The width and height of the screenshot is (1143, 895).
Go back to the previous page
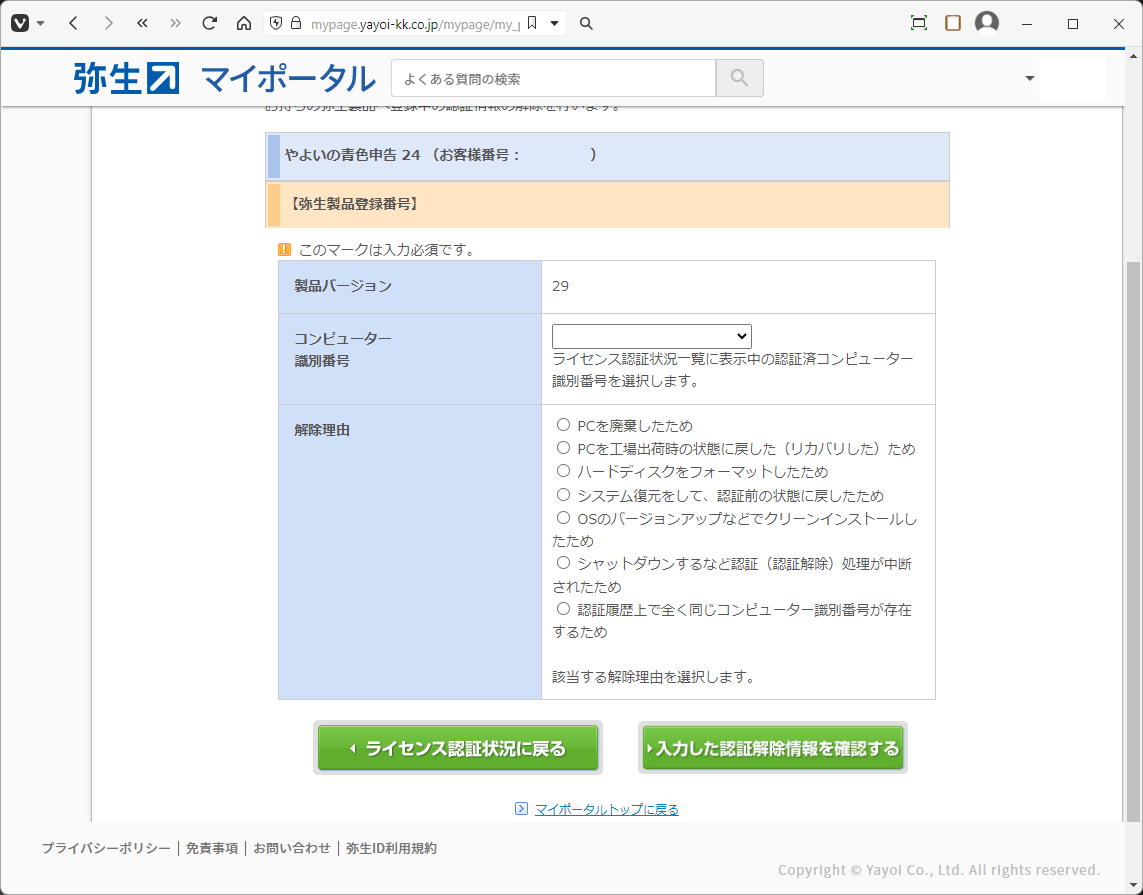(73, 23)
